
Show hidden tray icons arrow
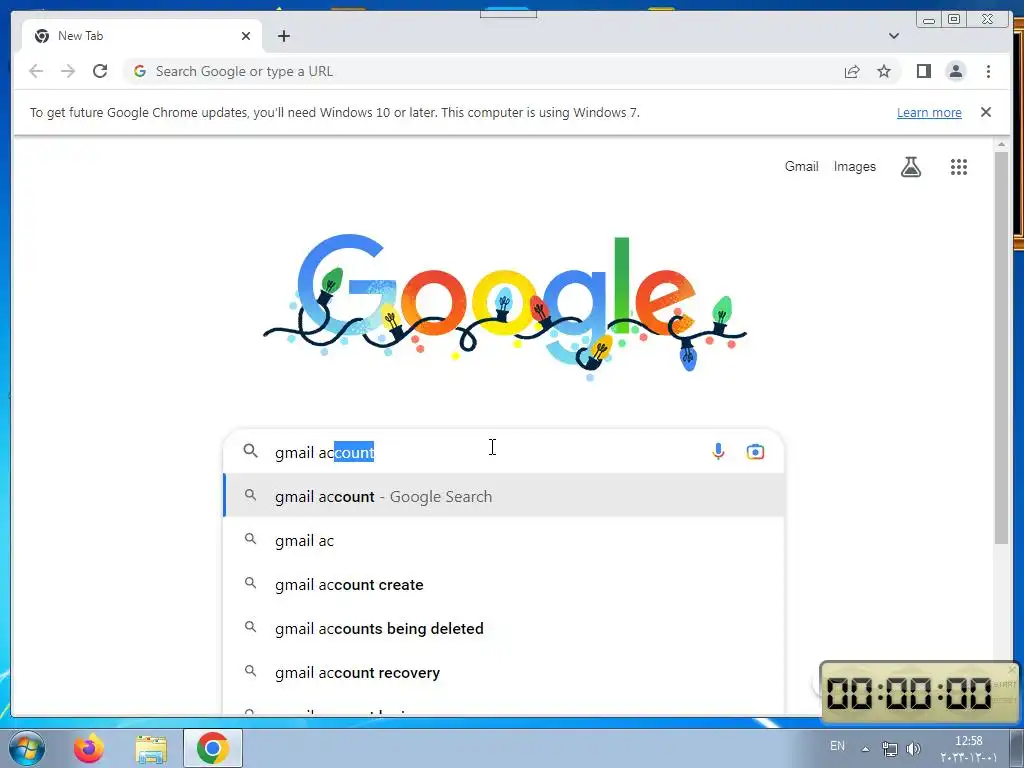click(865, 749)
